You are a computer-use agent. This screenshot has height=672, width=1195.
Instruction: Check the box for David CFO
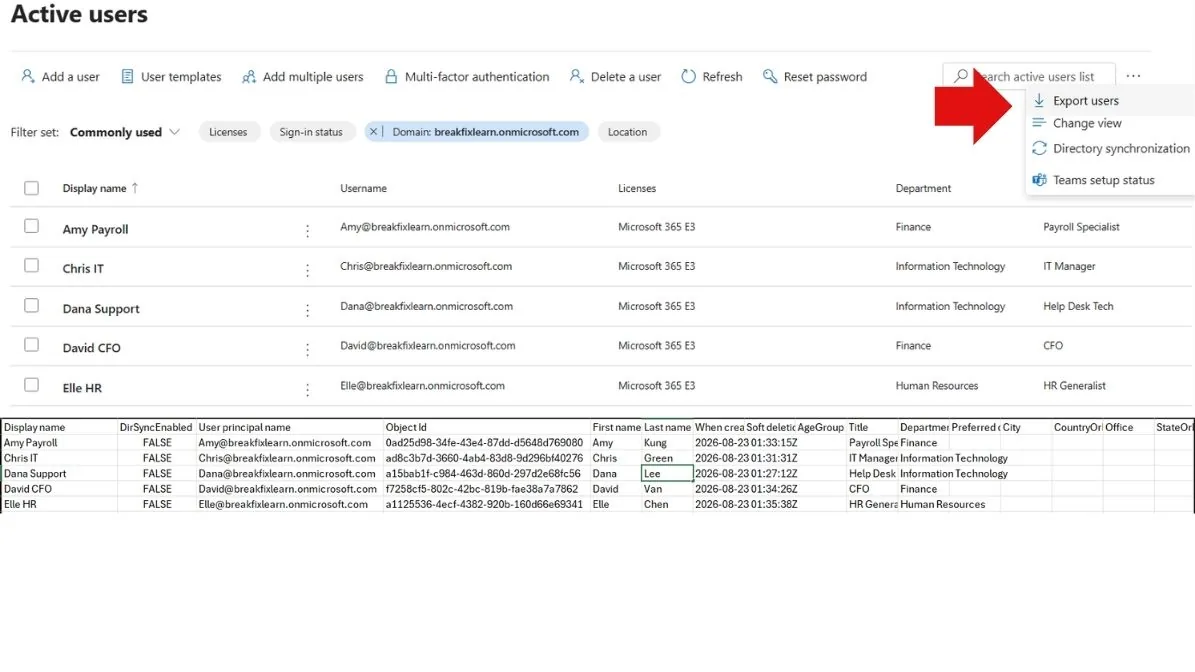31,345
